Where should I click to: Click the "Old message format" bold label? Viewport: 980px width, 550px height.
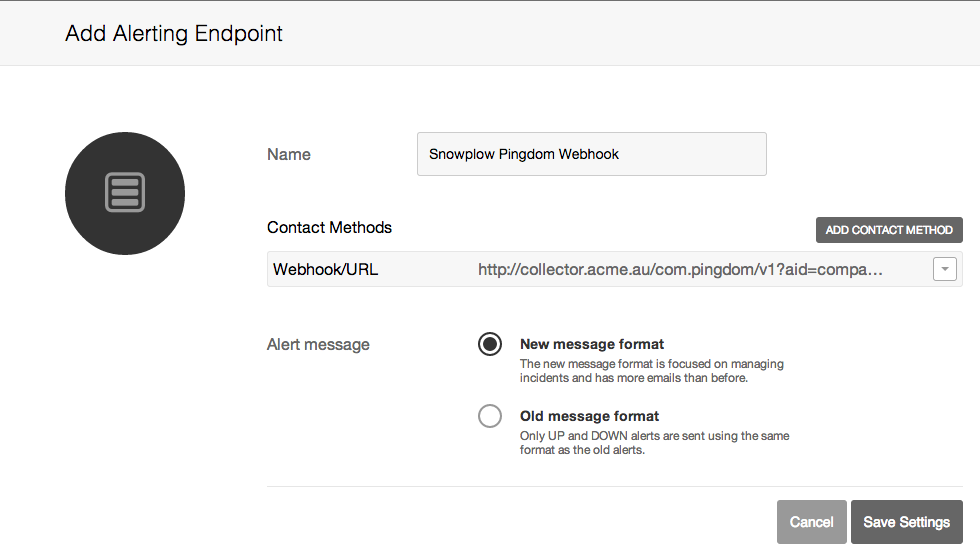(589, 416)
